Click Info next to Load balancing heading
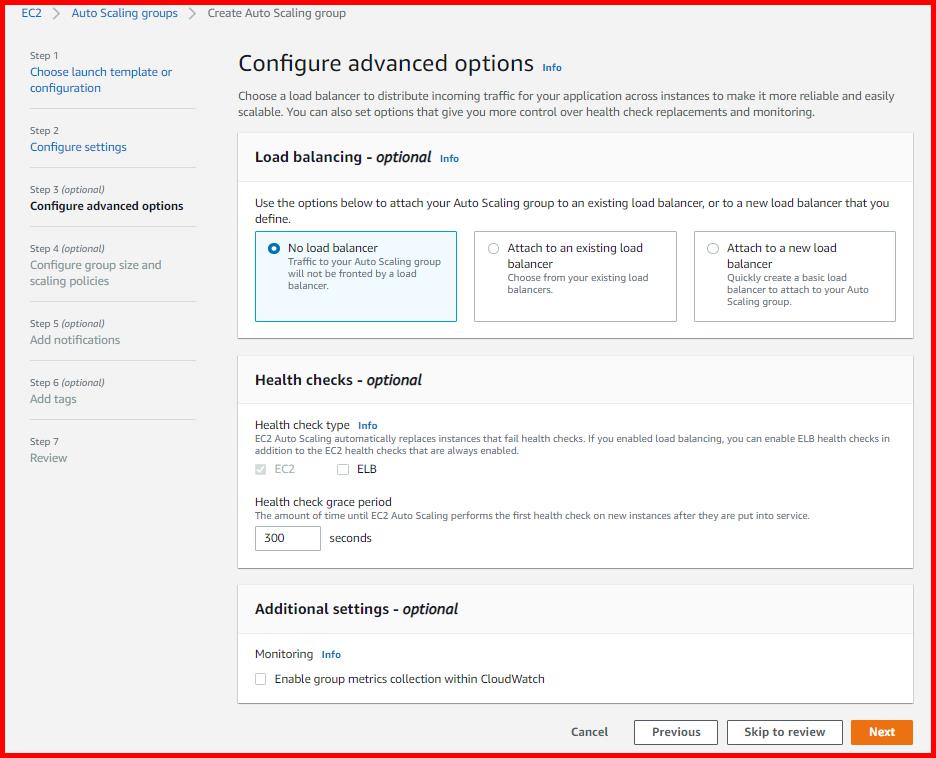 point(448,158)
